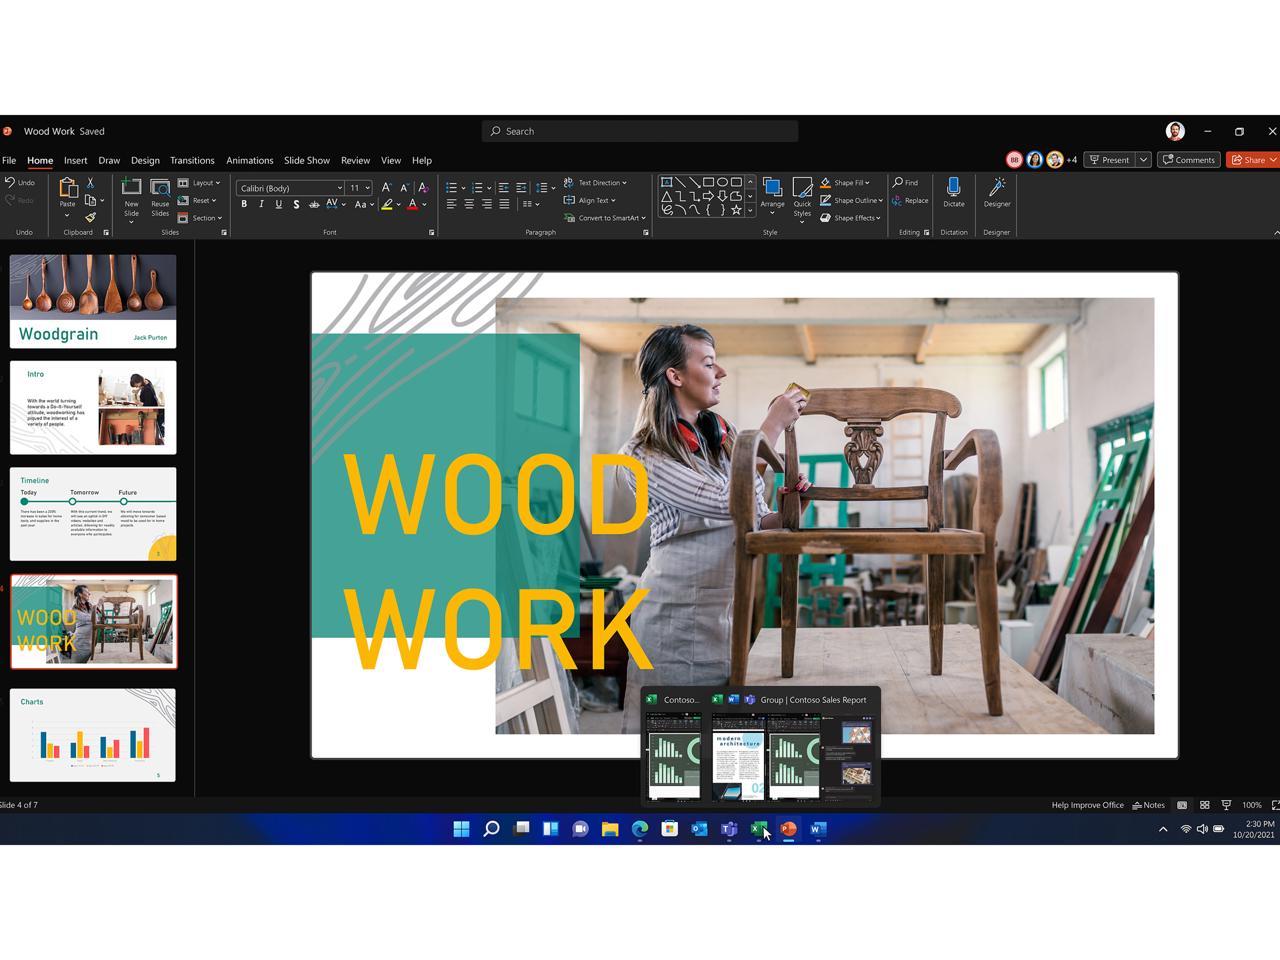1280x960 pixels.
Task: Click the Find icon in Editing group
Action: [x=905, y=182]
